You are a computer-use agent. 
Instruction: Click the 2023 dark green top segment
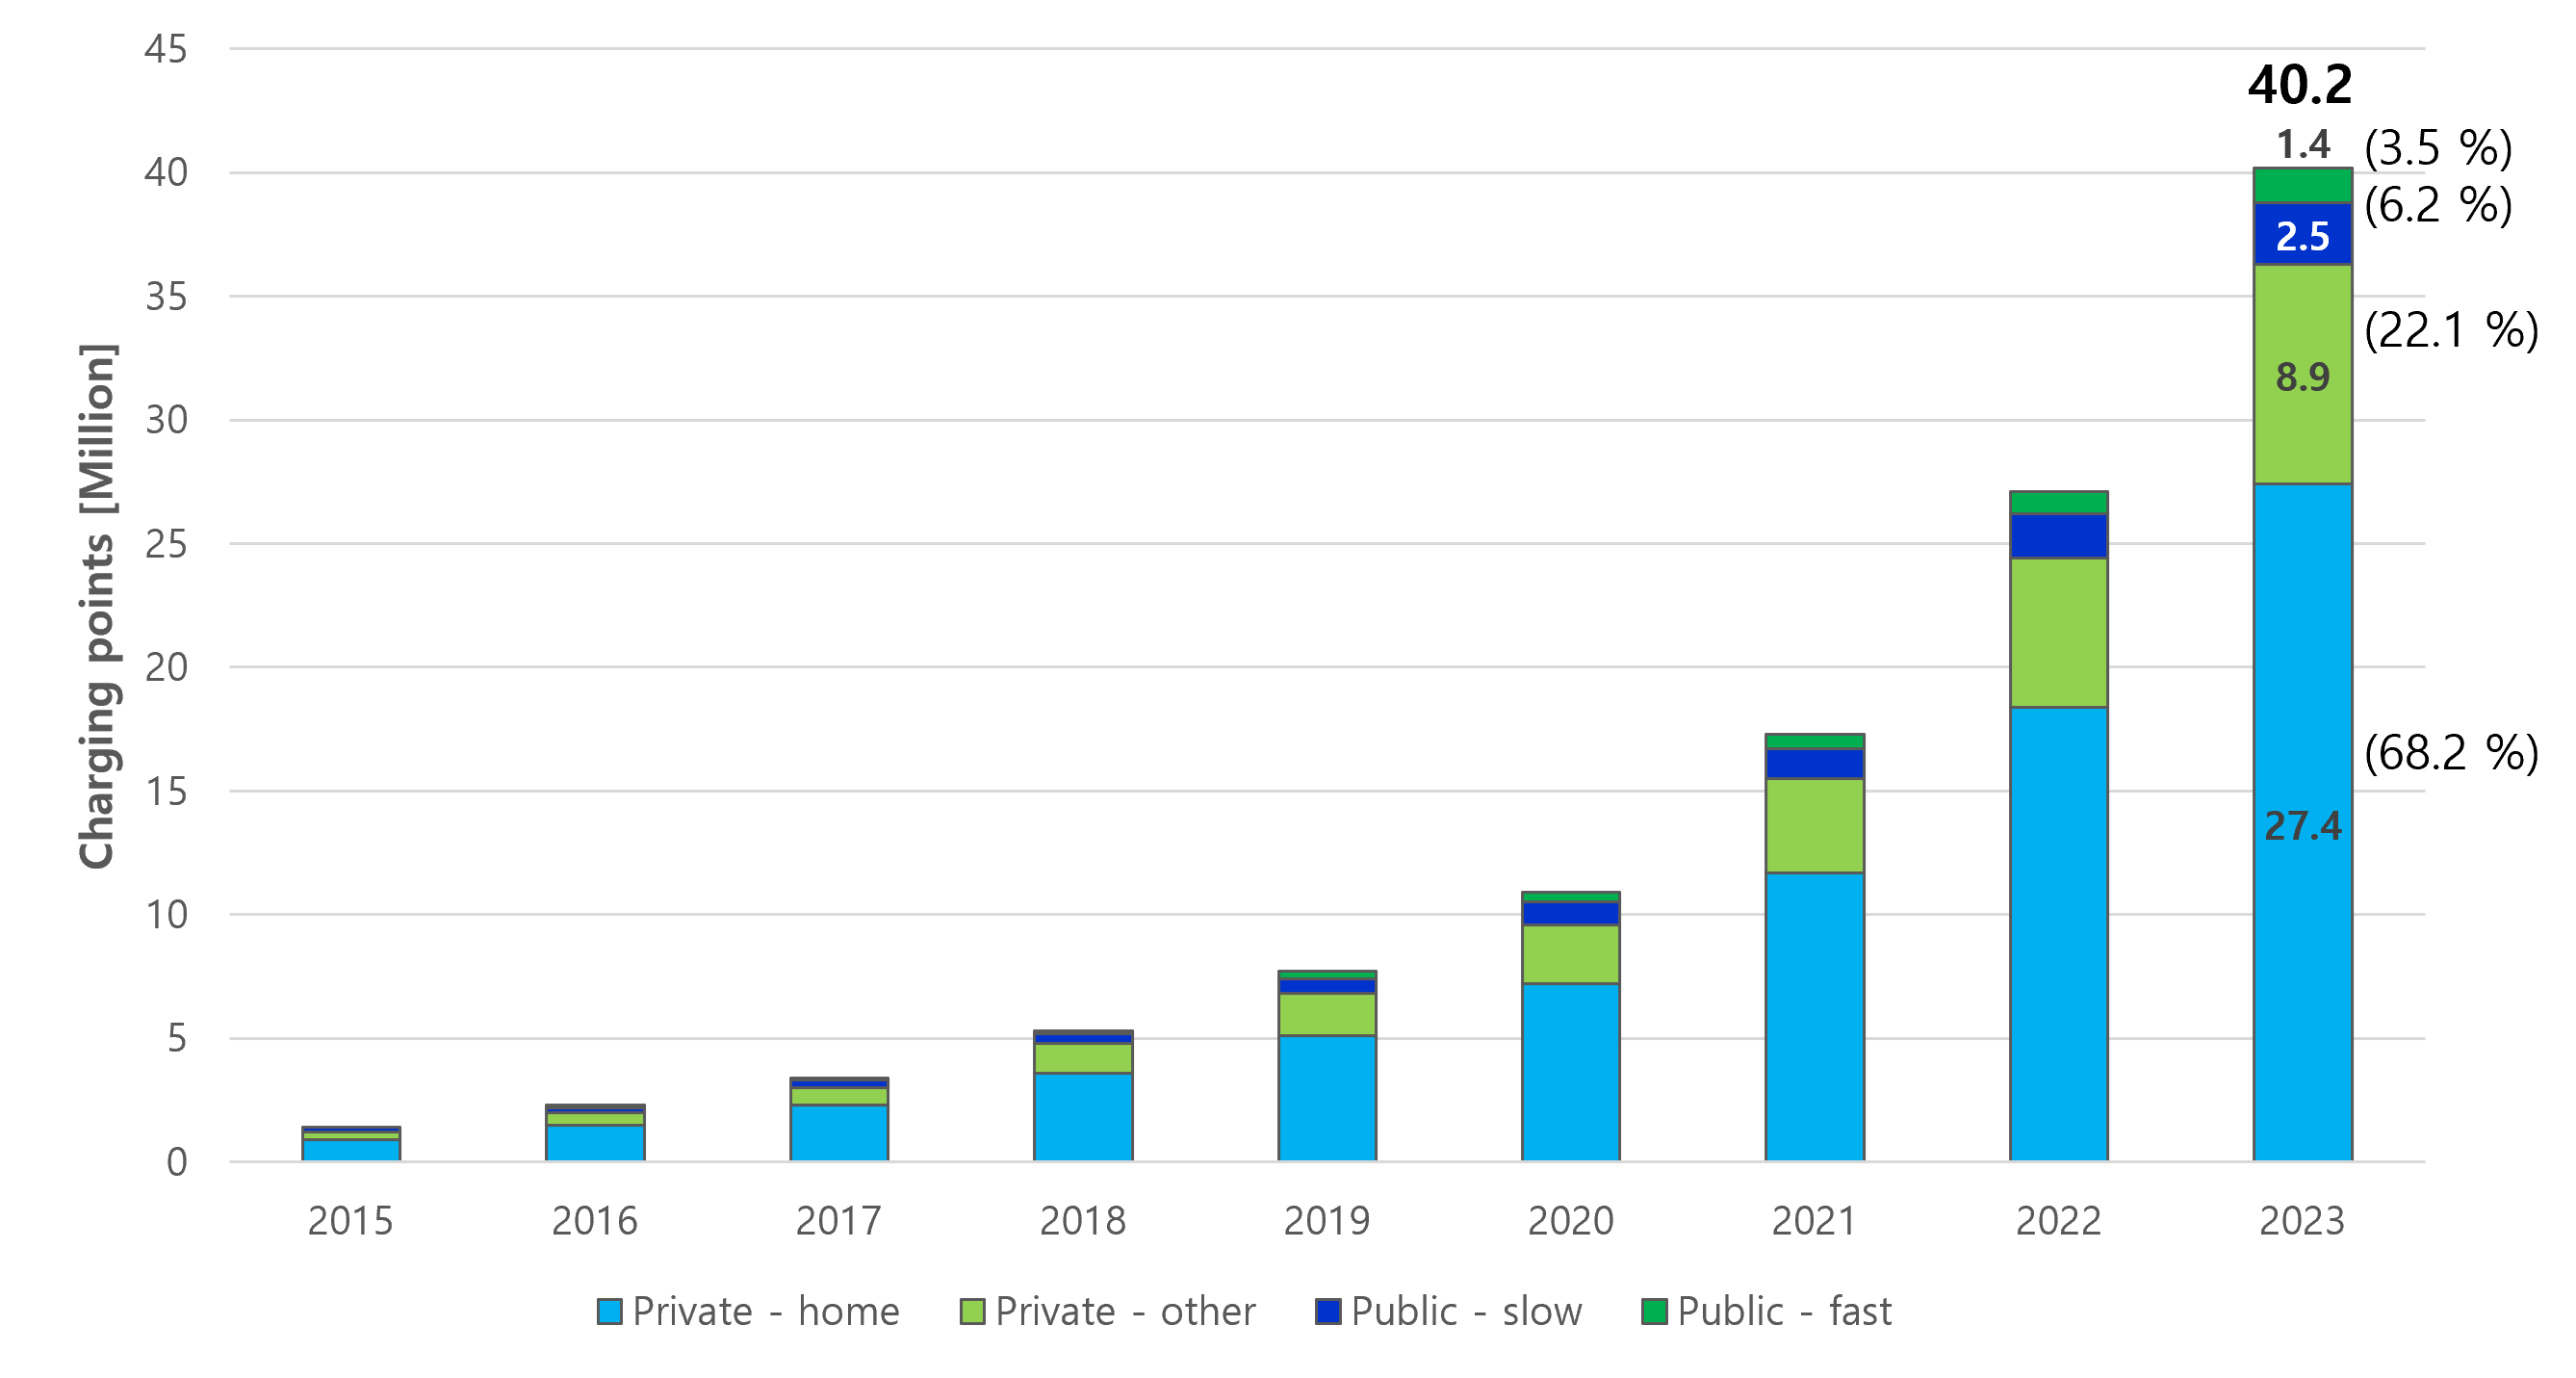coord(2302,186)
